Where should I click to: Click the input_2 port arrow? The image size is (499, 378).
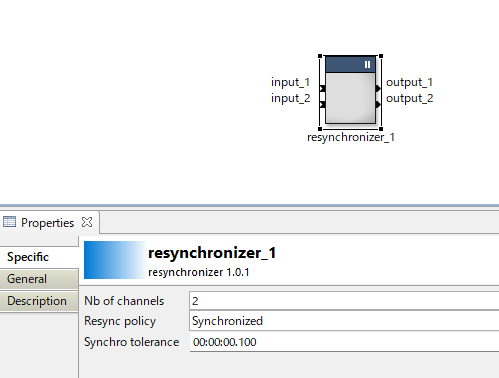[x=323, y=104]
